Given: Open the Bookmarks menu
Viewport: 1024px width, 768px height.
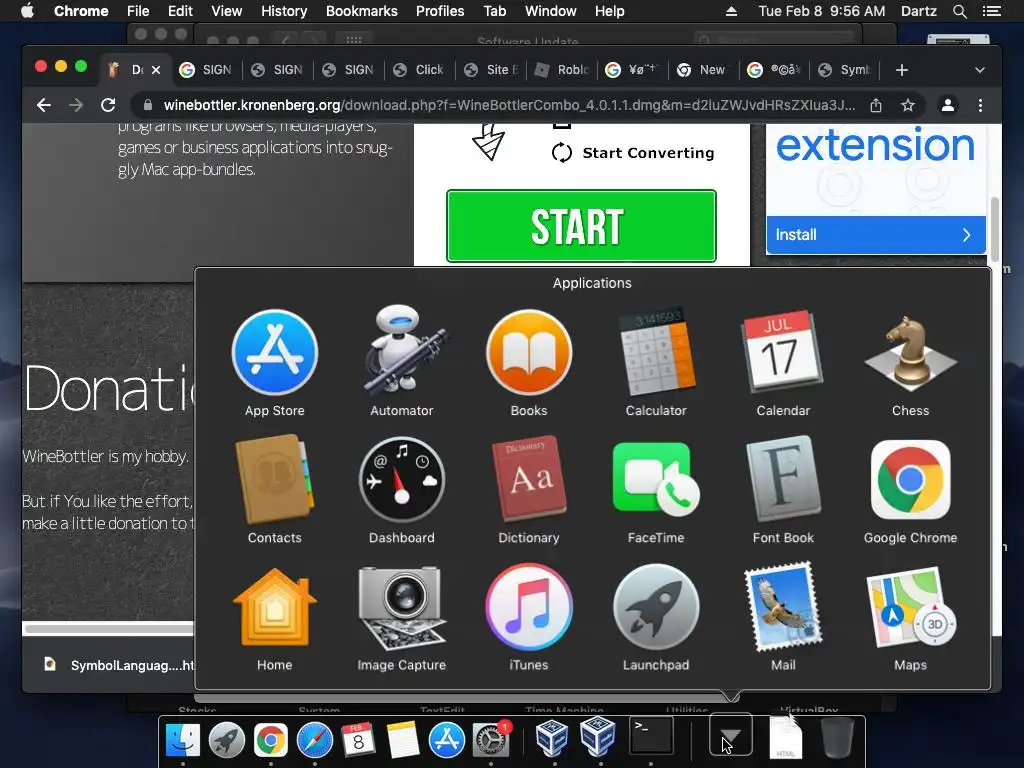Looking at the screenshot, I should tap(361, 11).
